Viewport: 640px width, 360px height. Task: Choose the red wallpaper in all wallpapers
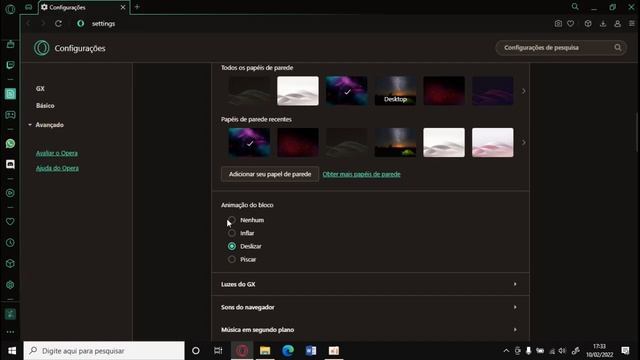pos(444,91)
